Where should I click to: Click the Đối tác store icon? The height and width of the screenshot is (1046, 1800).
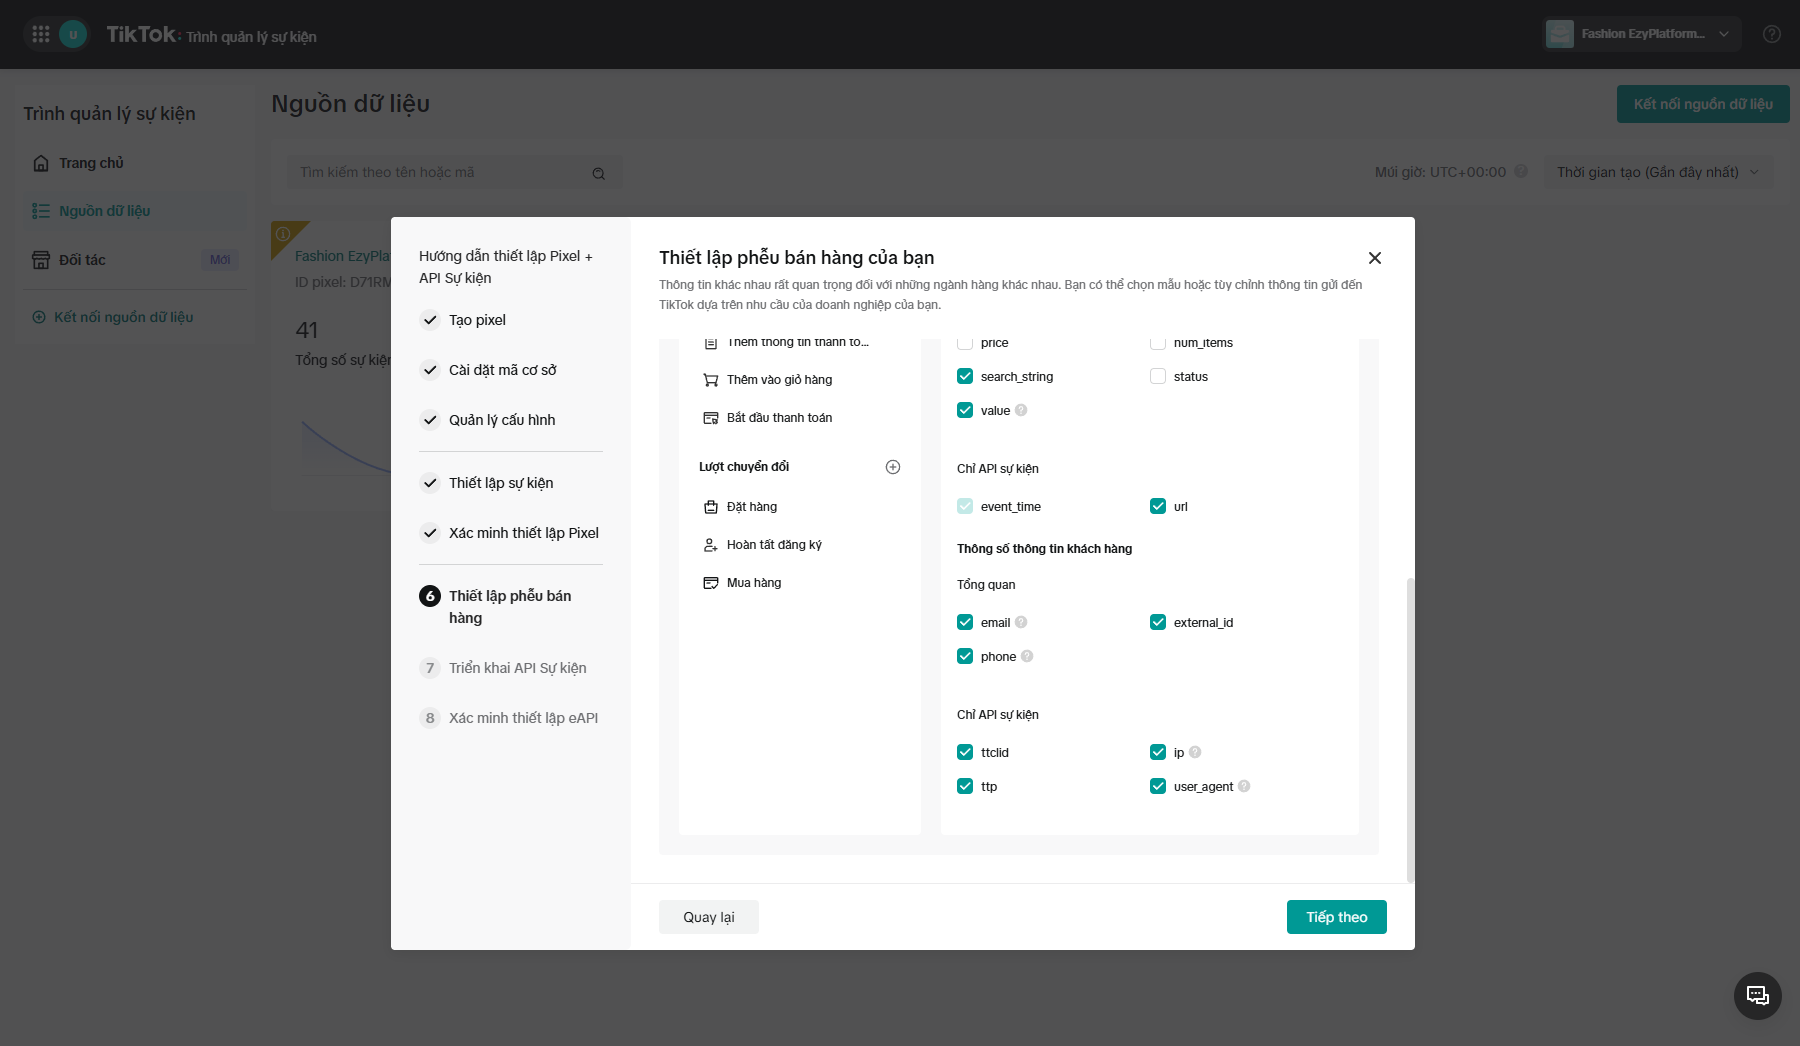tap(41, 260)
